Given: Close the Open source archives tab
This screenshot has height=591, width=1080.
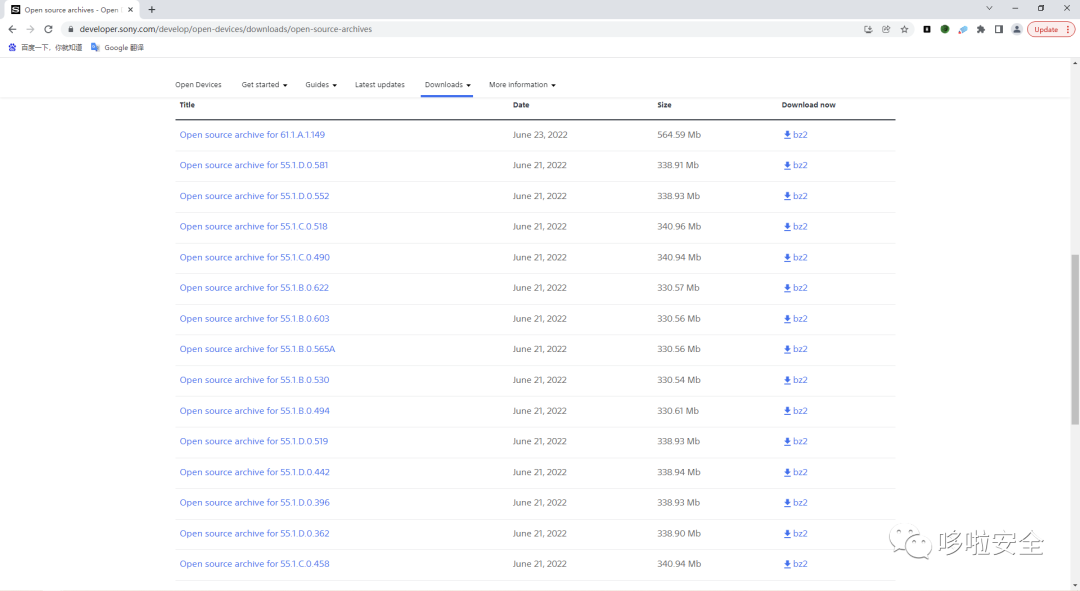Looking at the screenshot, I should (x=130, y=10).
